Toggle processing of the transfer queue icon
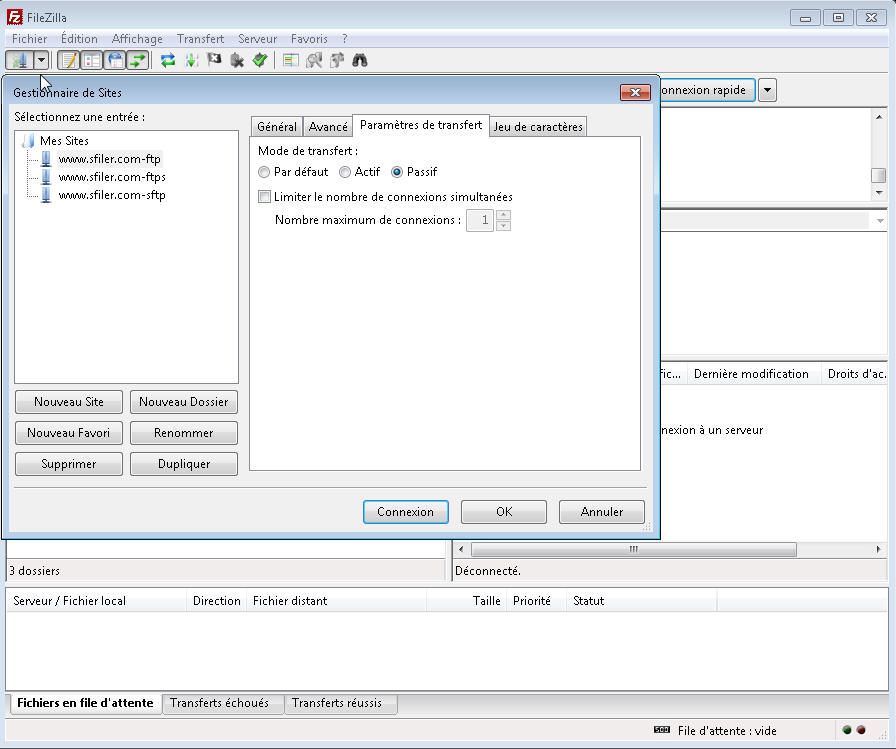 [x=191, y=60]
